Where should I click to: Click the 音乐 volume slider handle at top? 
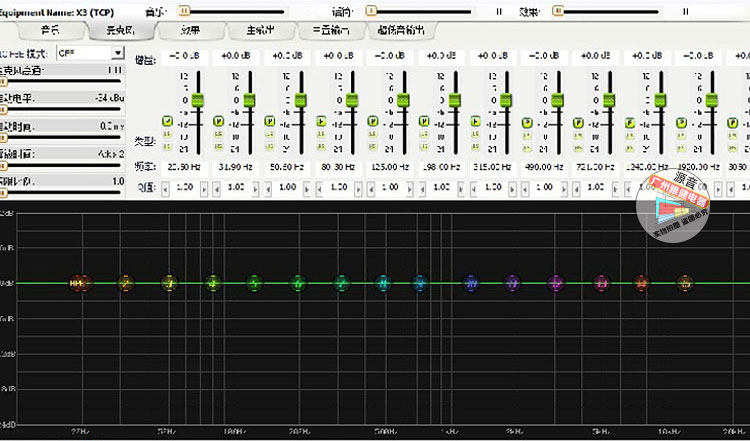click(x=184, y=11)
